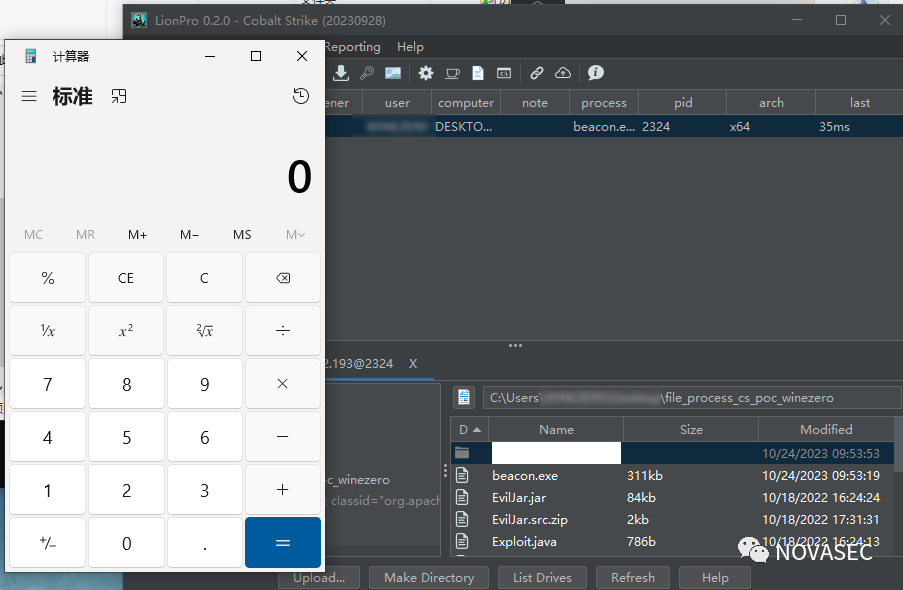Click the gear icon to generate Windows executable
903x590 pixels.
click(426, 73)
